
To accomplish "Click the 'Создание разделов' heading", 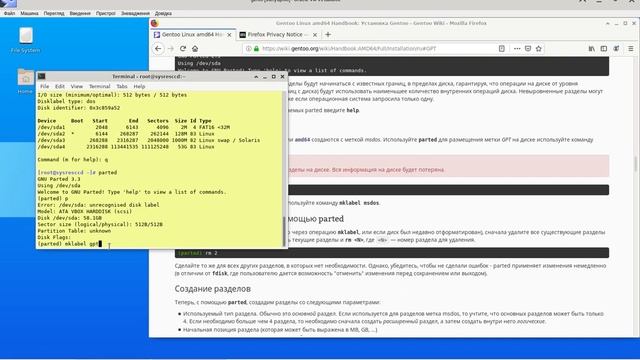I will tap(213, 289).
